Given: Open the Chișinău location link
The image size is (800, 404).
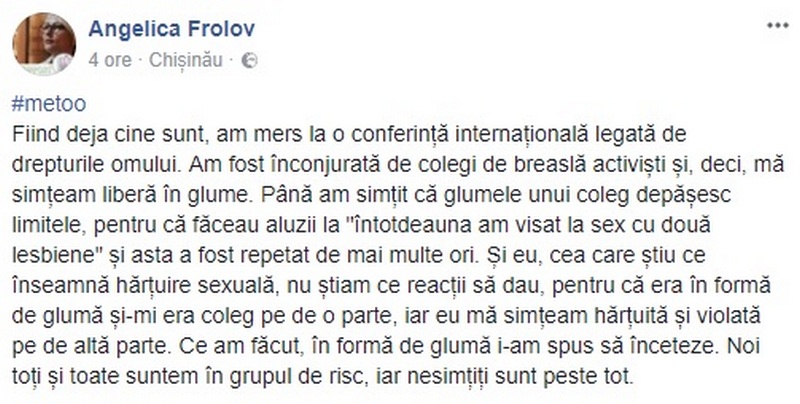Looking at the screenshot, I should (x=186, y=60).
